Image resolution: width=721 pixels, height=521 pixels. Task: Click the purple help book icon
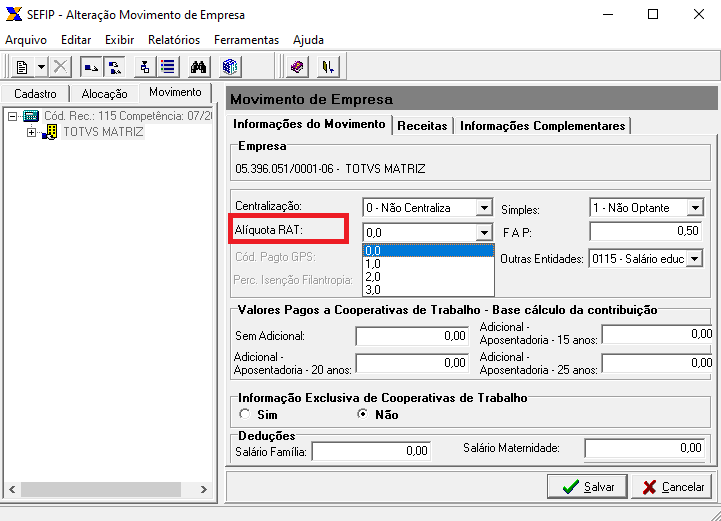point(297,67)
